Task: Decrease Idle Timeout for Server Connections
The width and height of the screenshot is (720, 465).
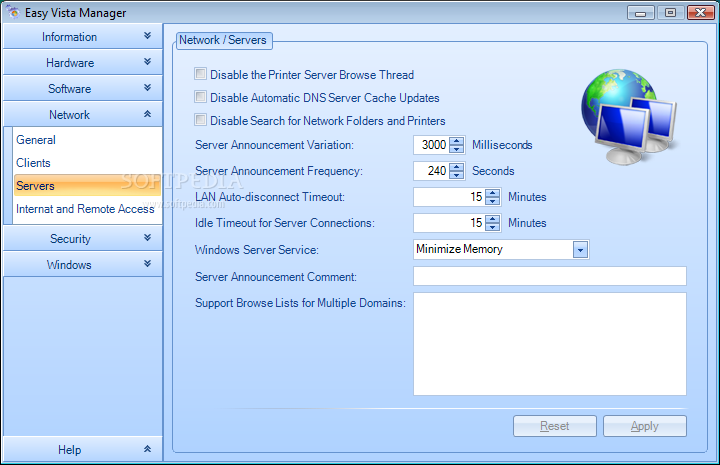Action: click(492, 227)
